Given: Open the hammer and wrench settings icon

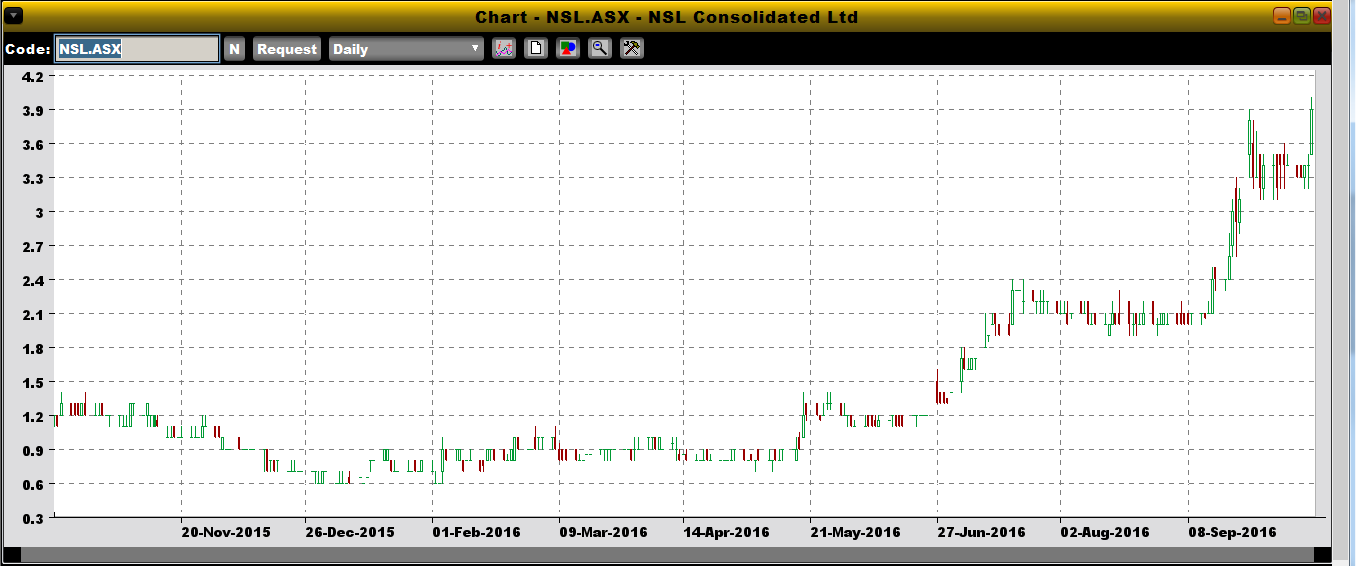Looking at the screenshot, I should (632, 48).
